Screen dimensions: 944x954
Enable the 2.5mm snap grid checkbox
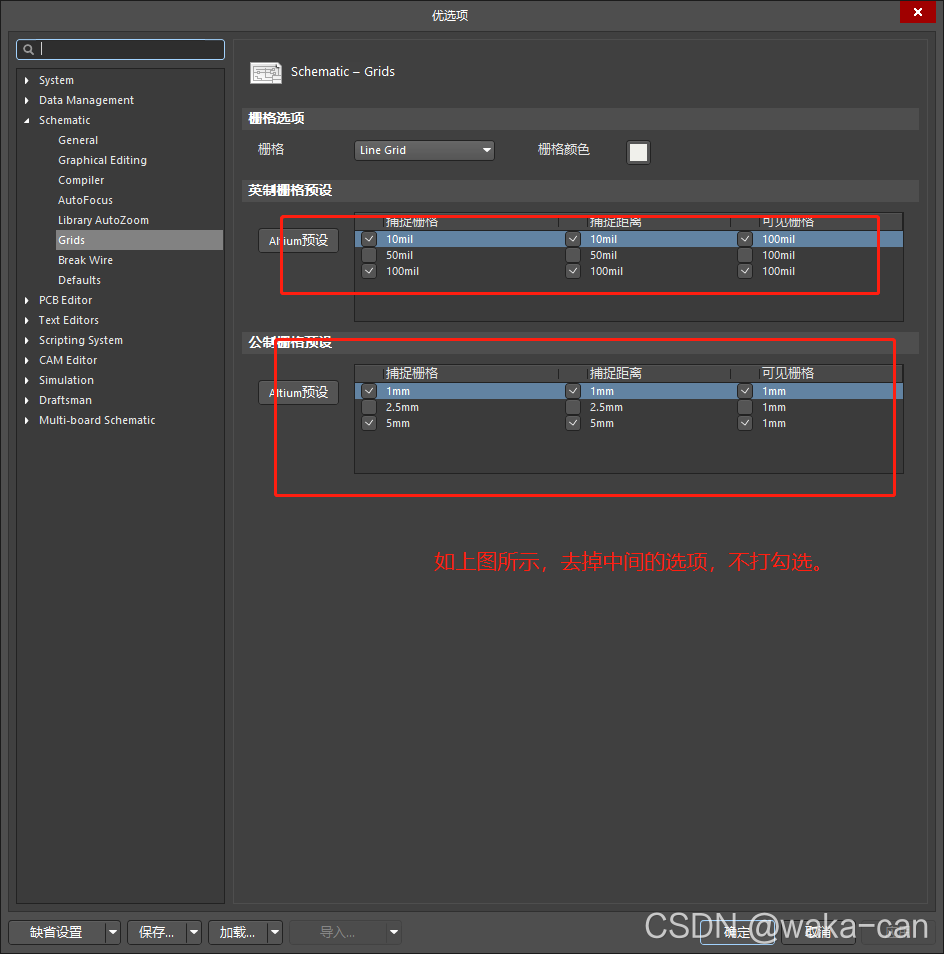[369, 407]
